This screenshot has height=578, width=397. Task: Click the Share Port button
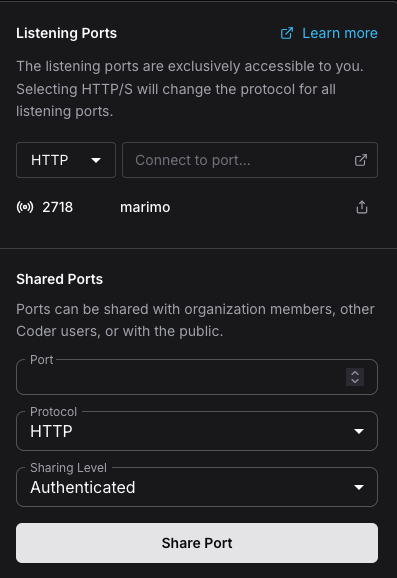(197, 543)
